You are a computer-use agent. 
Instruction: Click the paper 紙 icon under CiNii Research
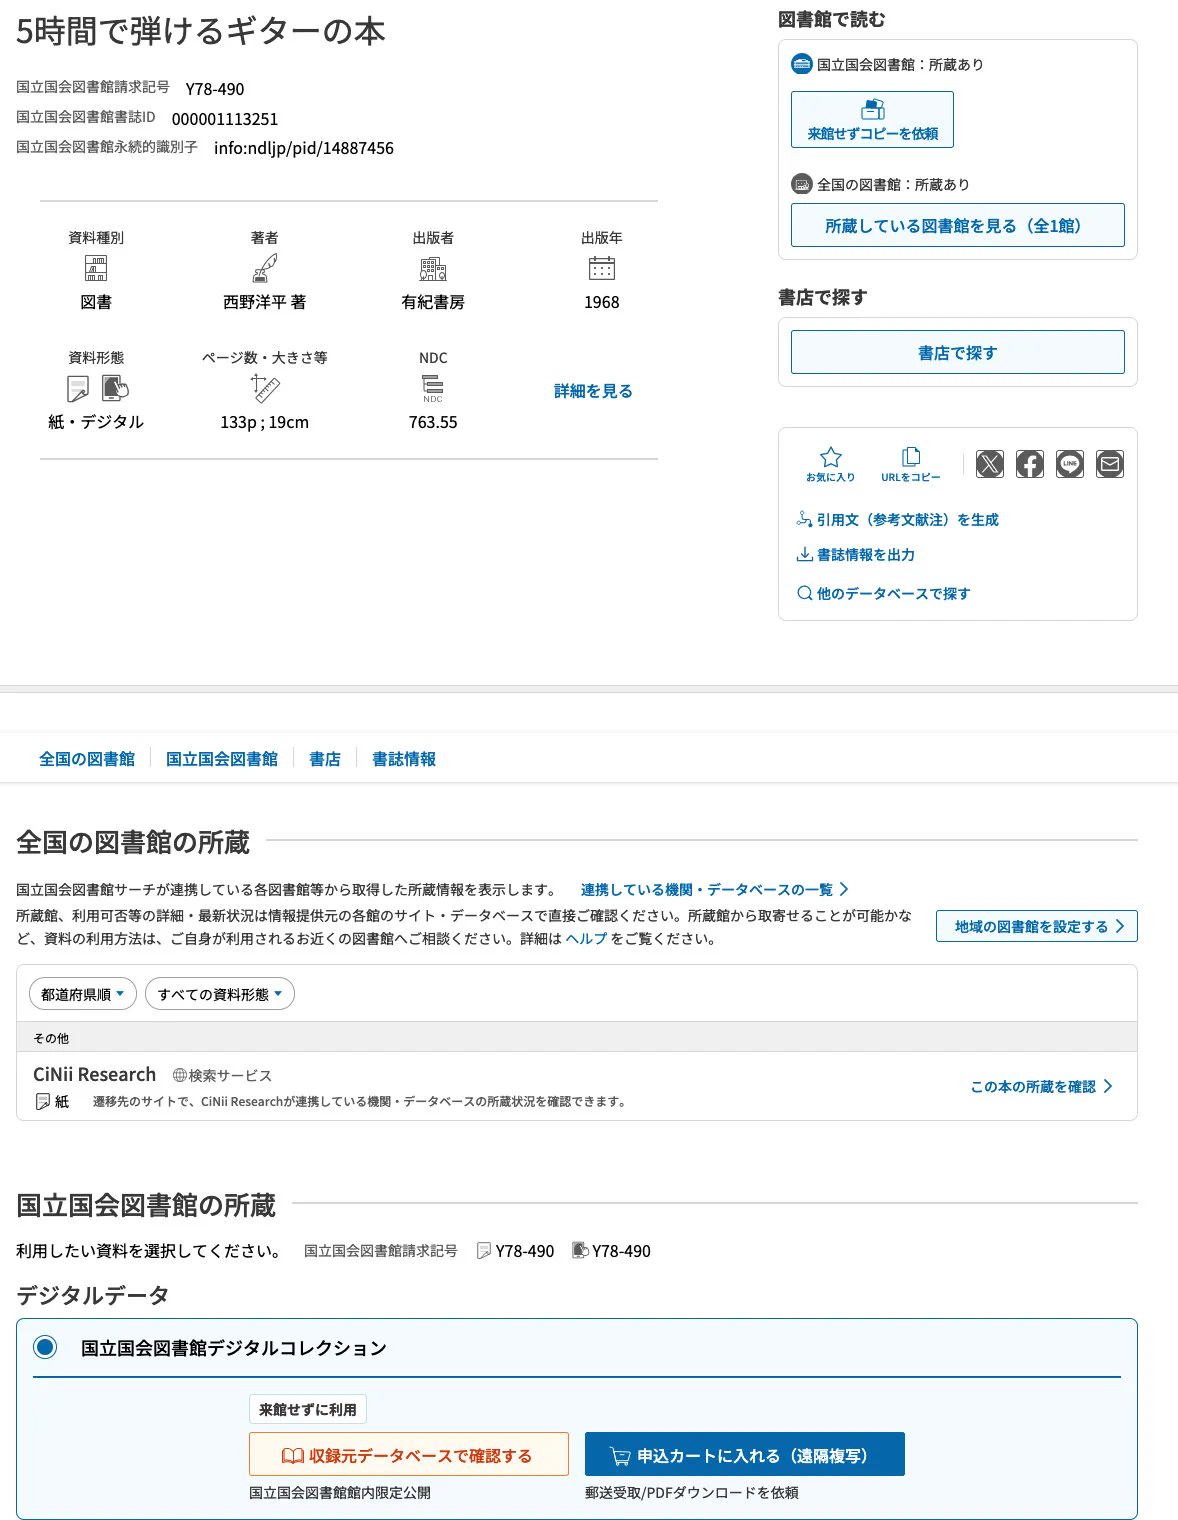pos(42,1102)
